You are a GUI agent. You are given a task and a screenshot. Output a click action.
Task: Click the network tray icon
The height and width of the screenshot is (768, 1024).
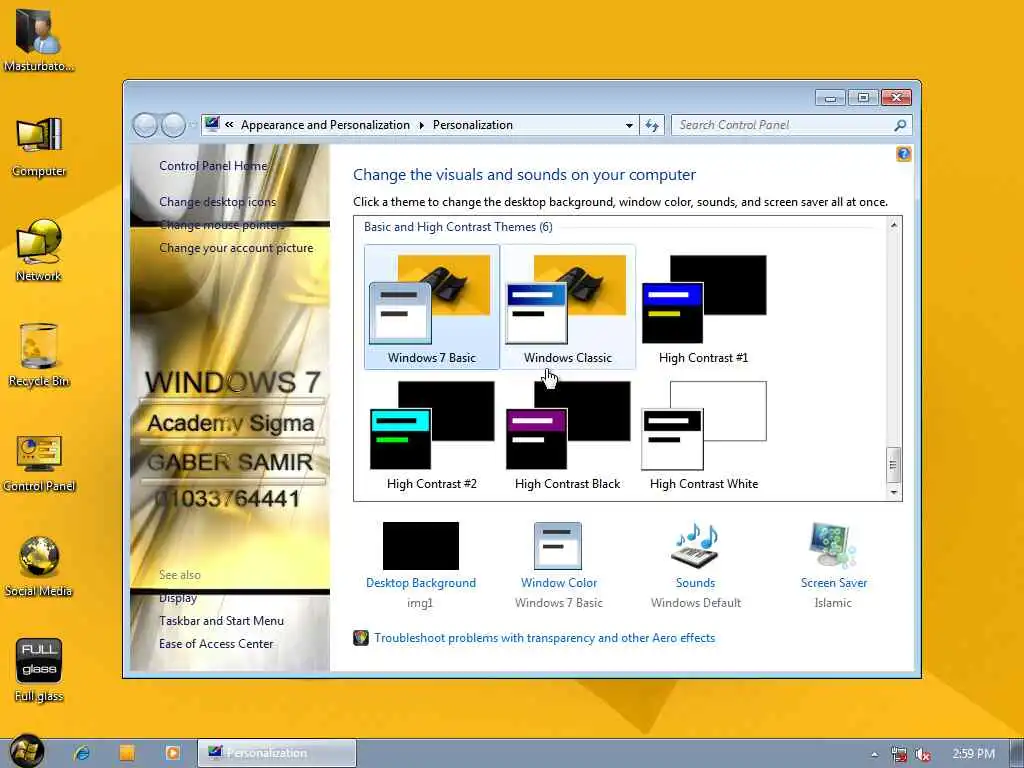[x=899, y=754]
